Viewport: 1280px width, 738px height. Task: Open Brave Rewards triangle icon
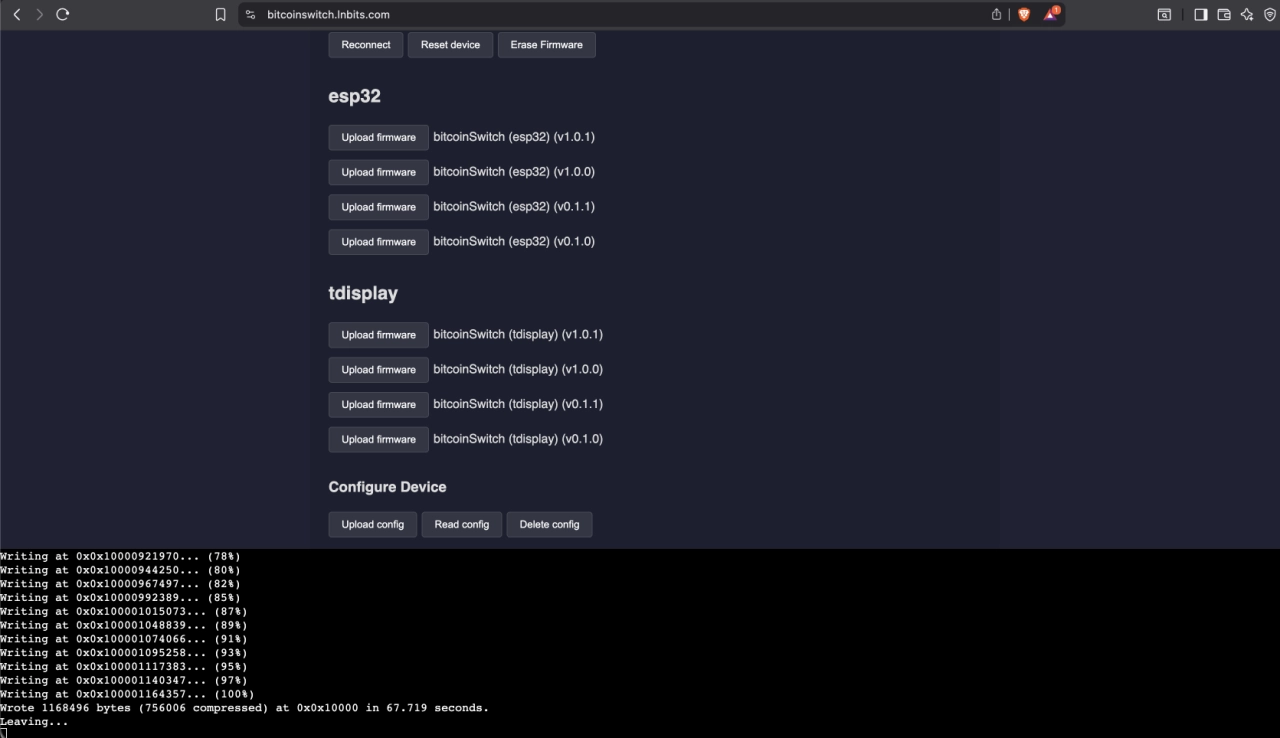click(x=1051, y=14)
